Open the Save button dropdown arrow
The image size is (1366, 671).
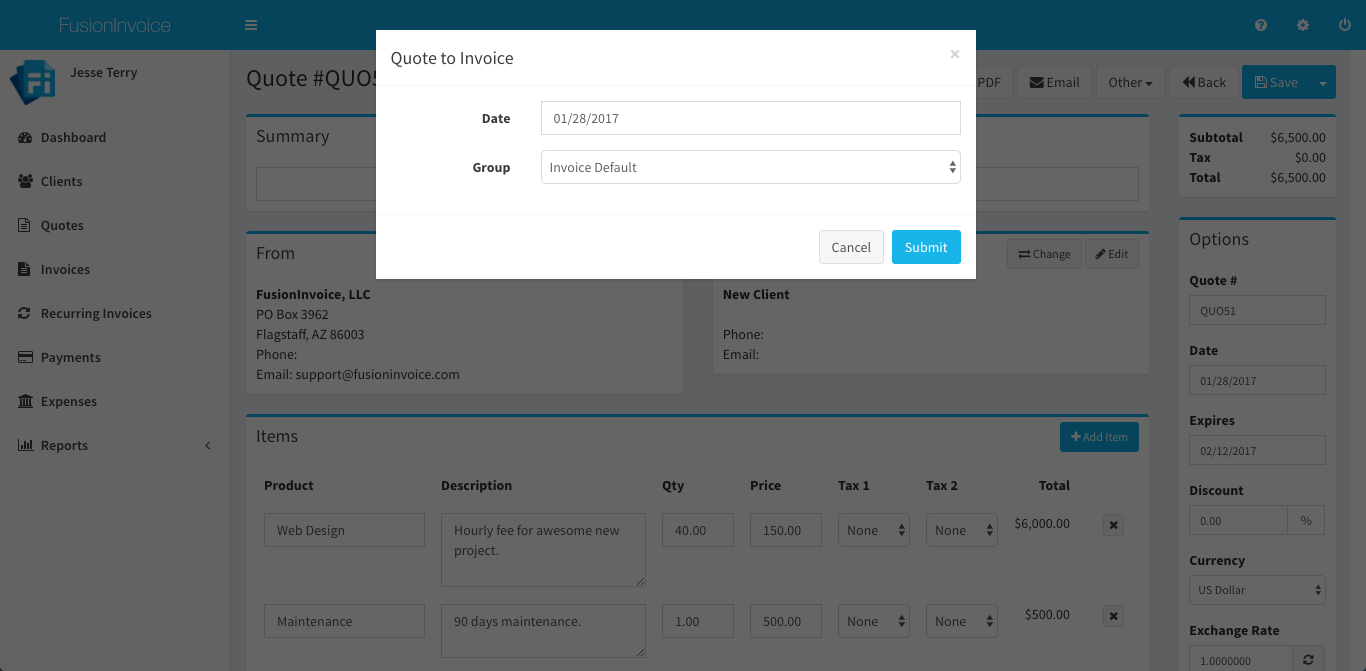(x=1323, y=83)
